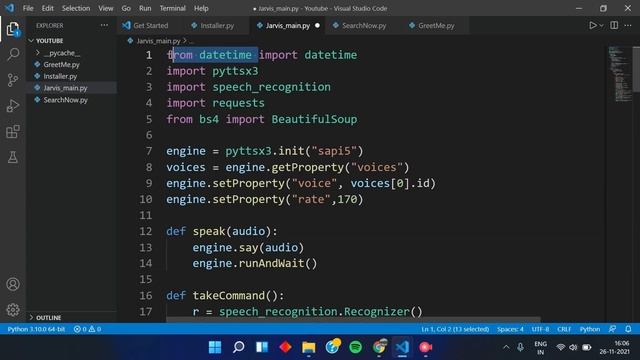Open Spotify from the taskbar
640x360 pixels.
point(356,347)
